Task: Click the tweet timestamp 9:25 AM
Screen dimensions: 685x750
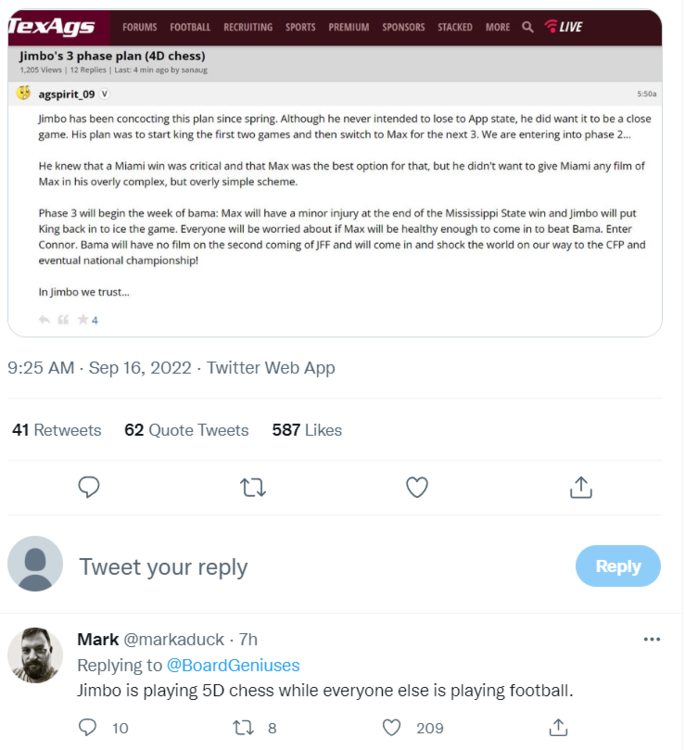Action: (x=41, y=368)
